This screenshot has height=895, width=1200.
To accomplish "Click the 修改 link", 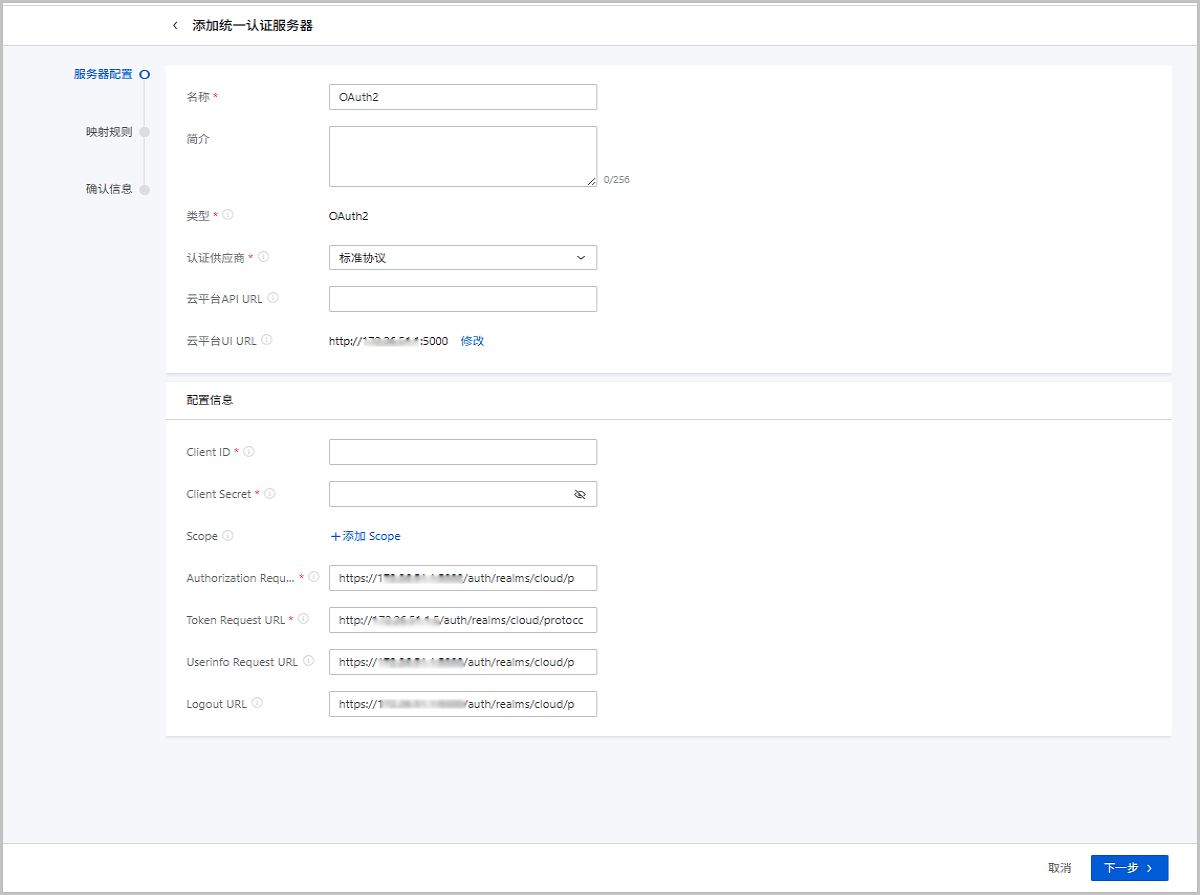I will [x=472, y=341].
